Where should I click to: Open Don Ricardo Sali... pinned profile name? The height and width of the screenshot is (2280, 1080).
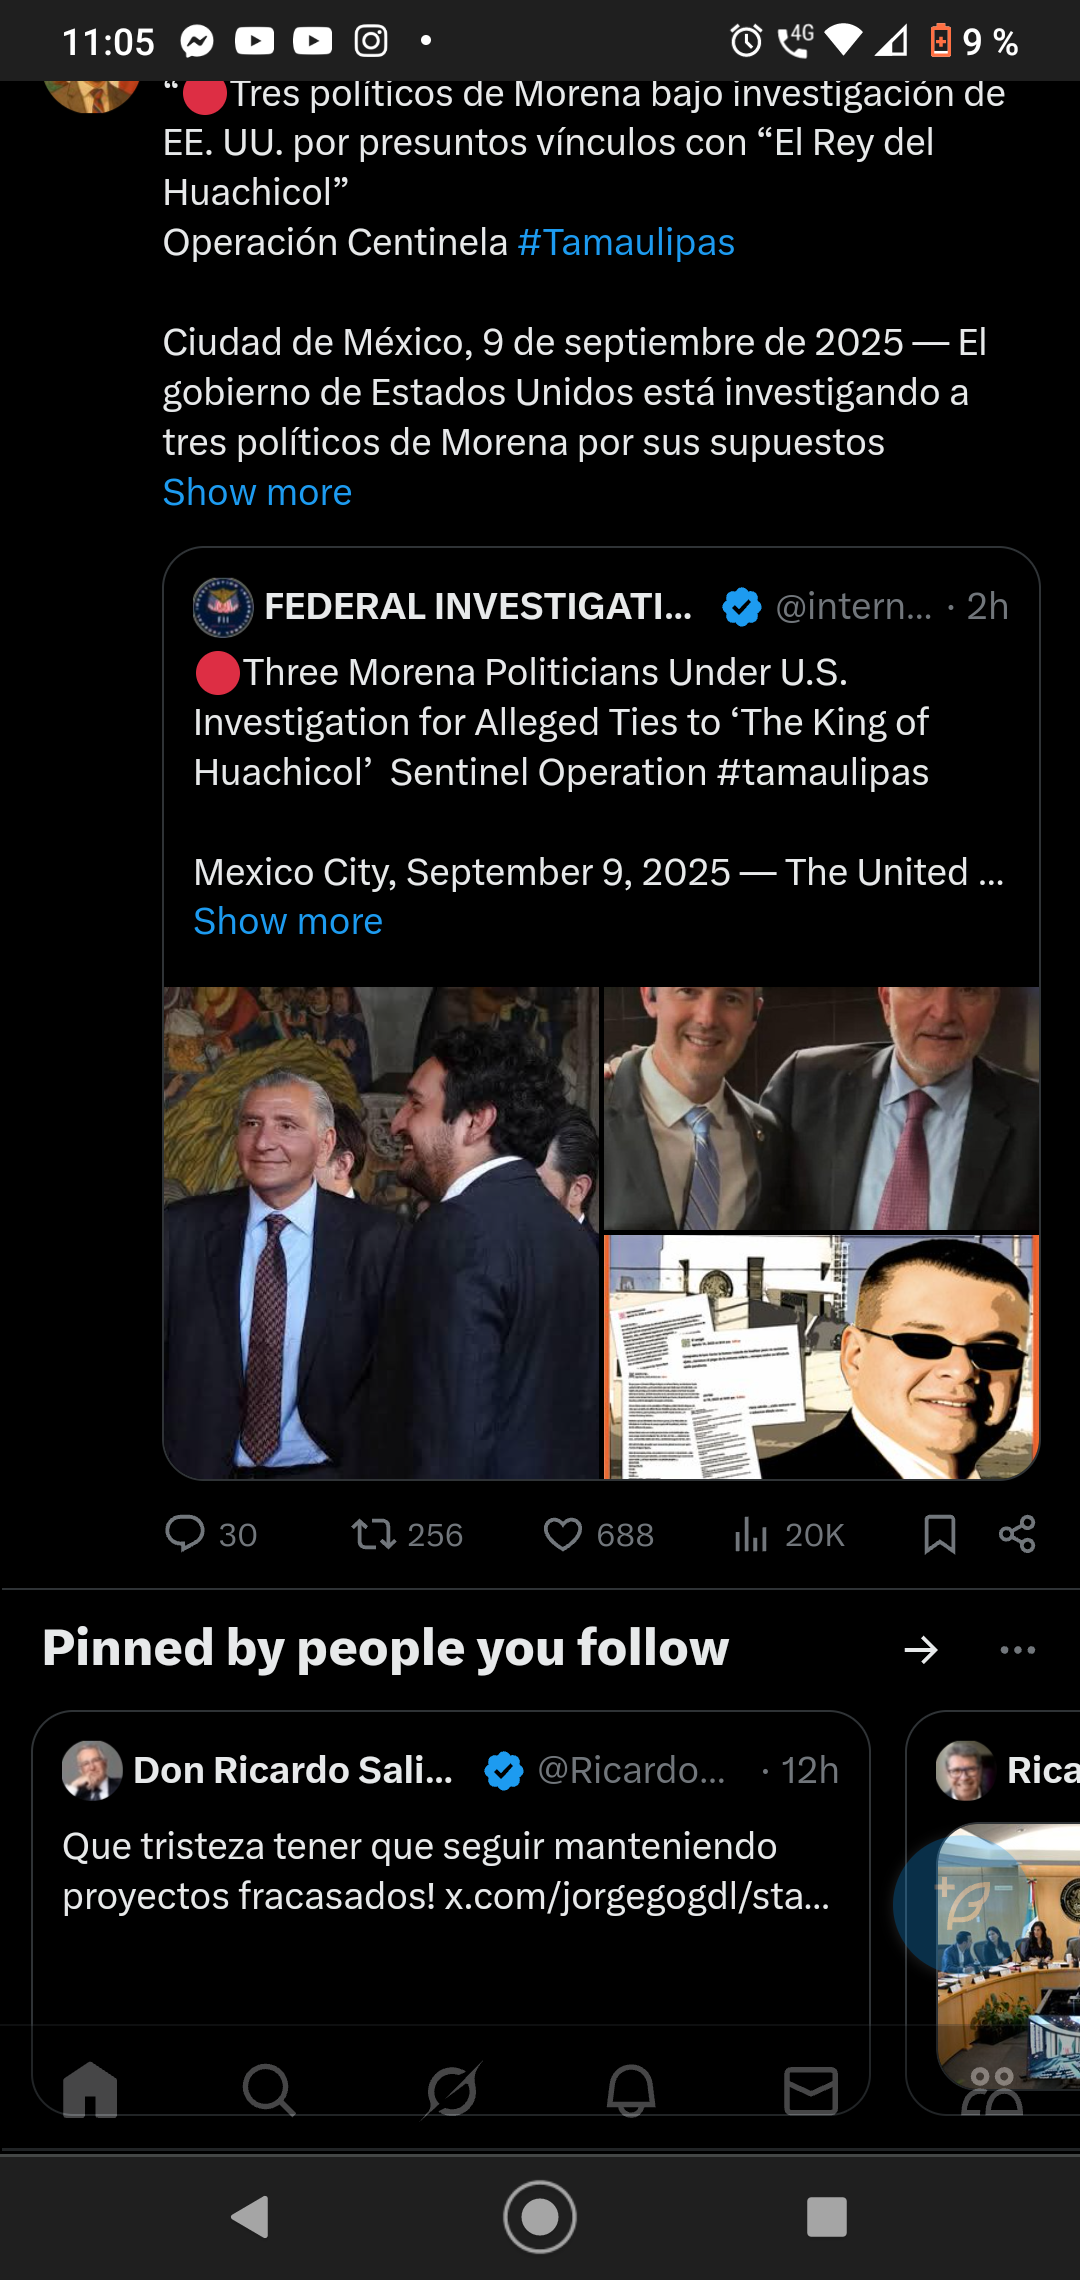(x=293, y=1770)
